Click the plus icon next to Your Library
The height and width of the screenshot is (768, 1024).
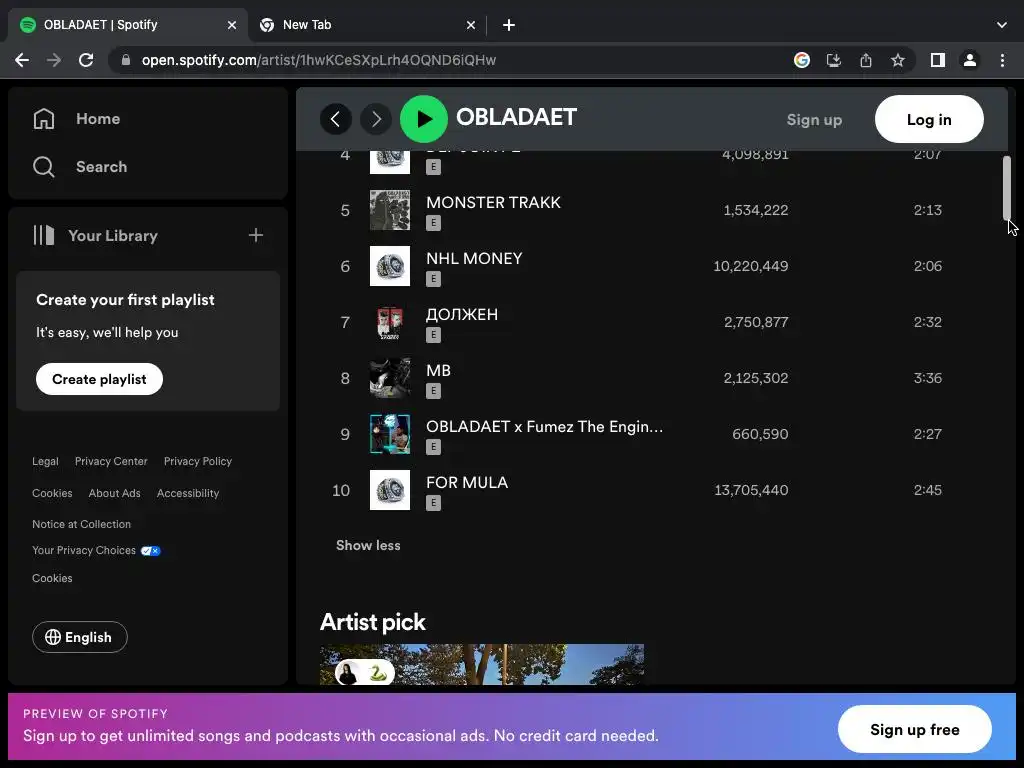[256, 235]
